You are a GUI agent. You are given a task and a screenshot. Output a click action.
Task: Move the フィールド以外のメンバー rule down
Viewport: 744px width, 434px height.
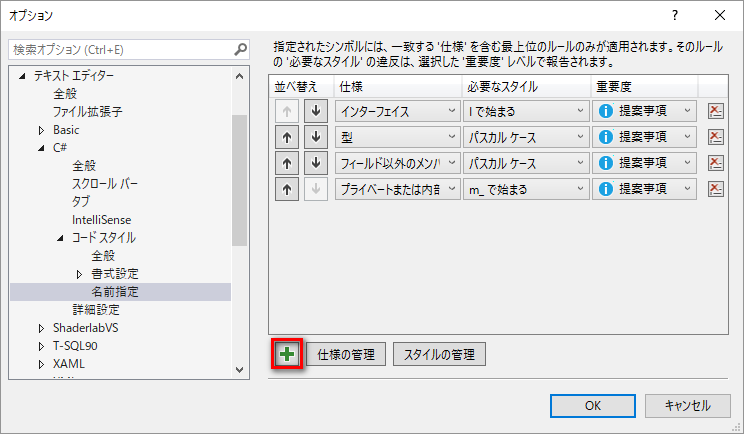coord(316,163)
